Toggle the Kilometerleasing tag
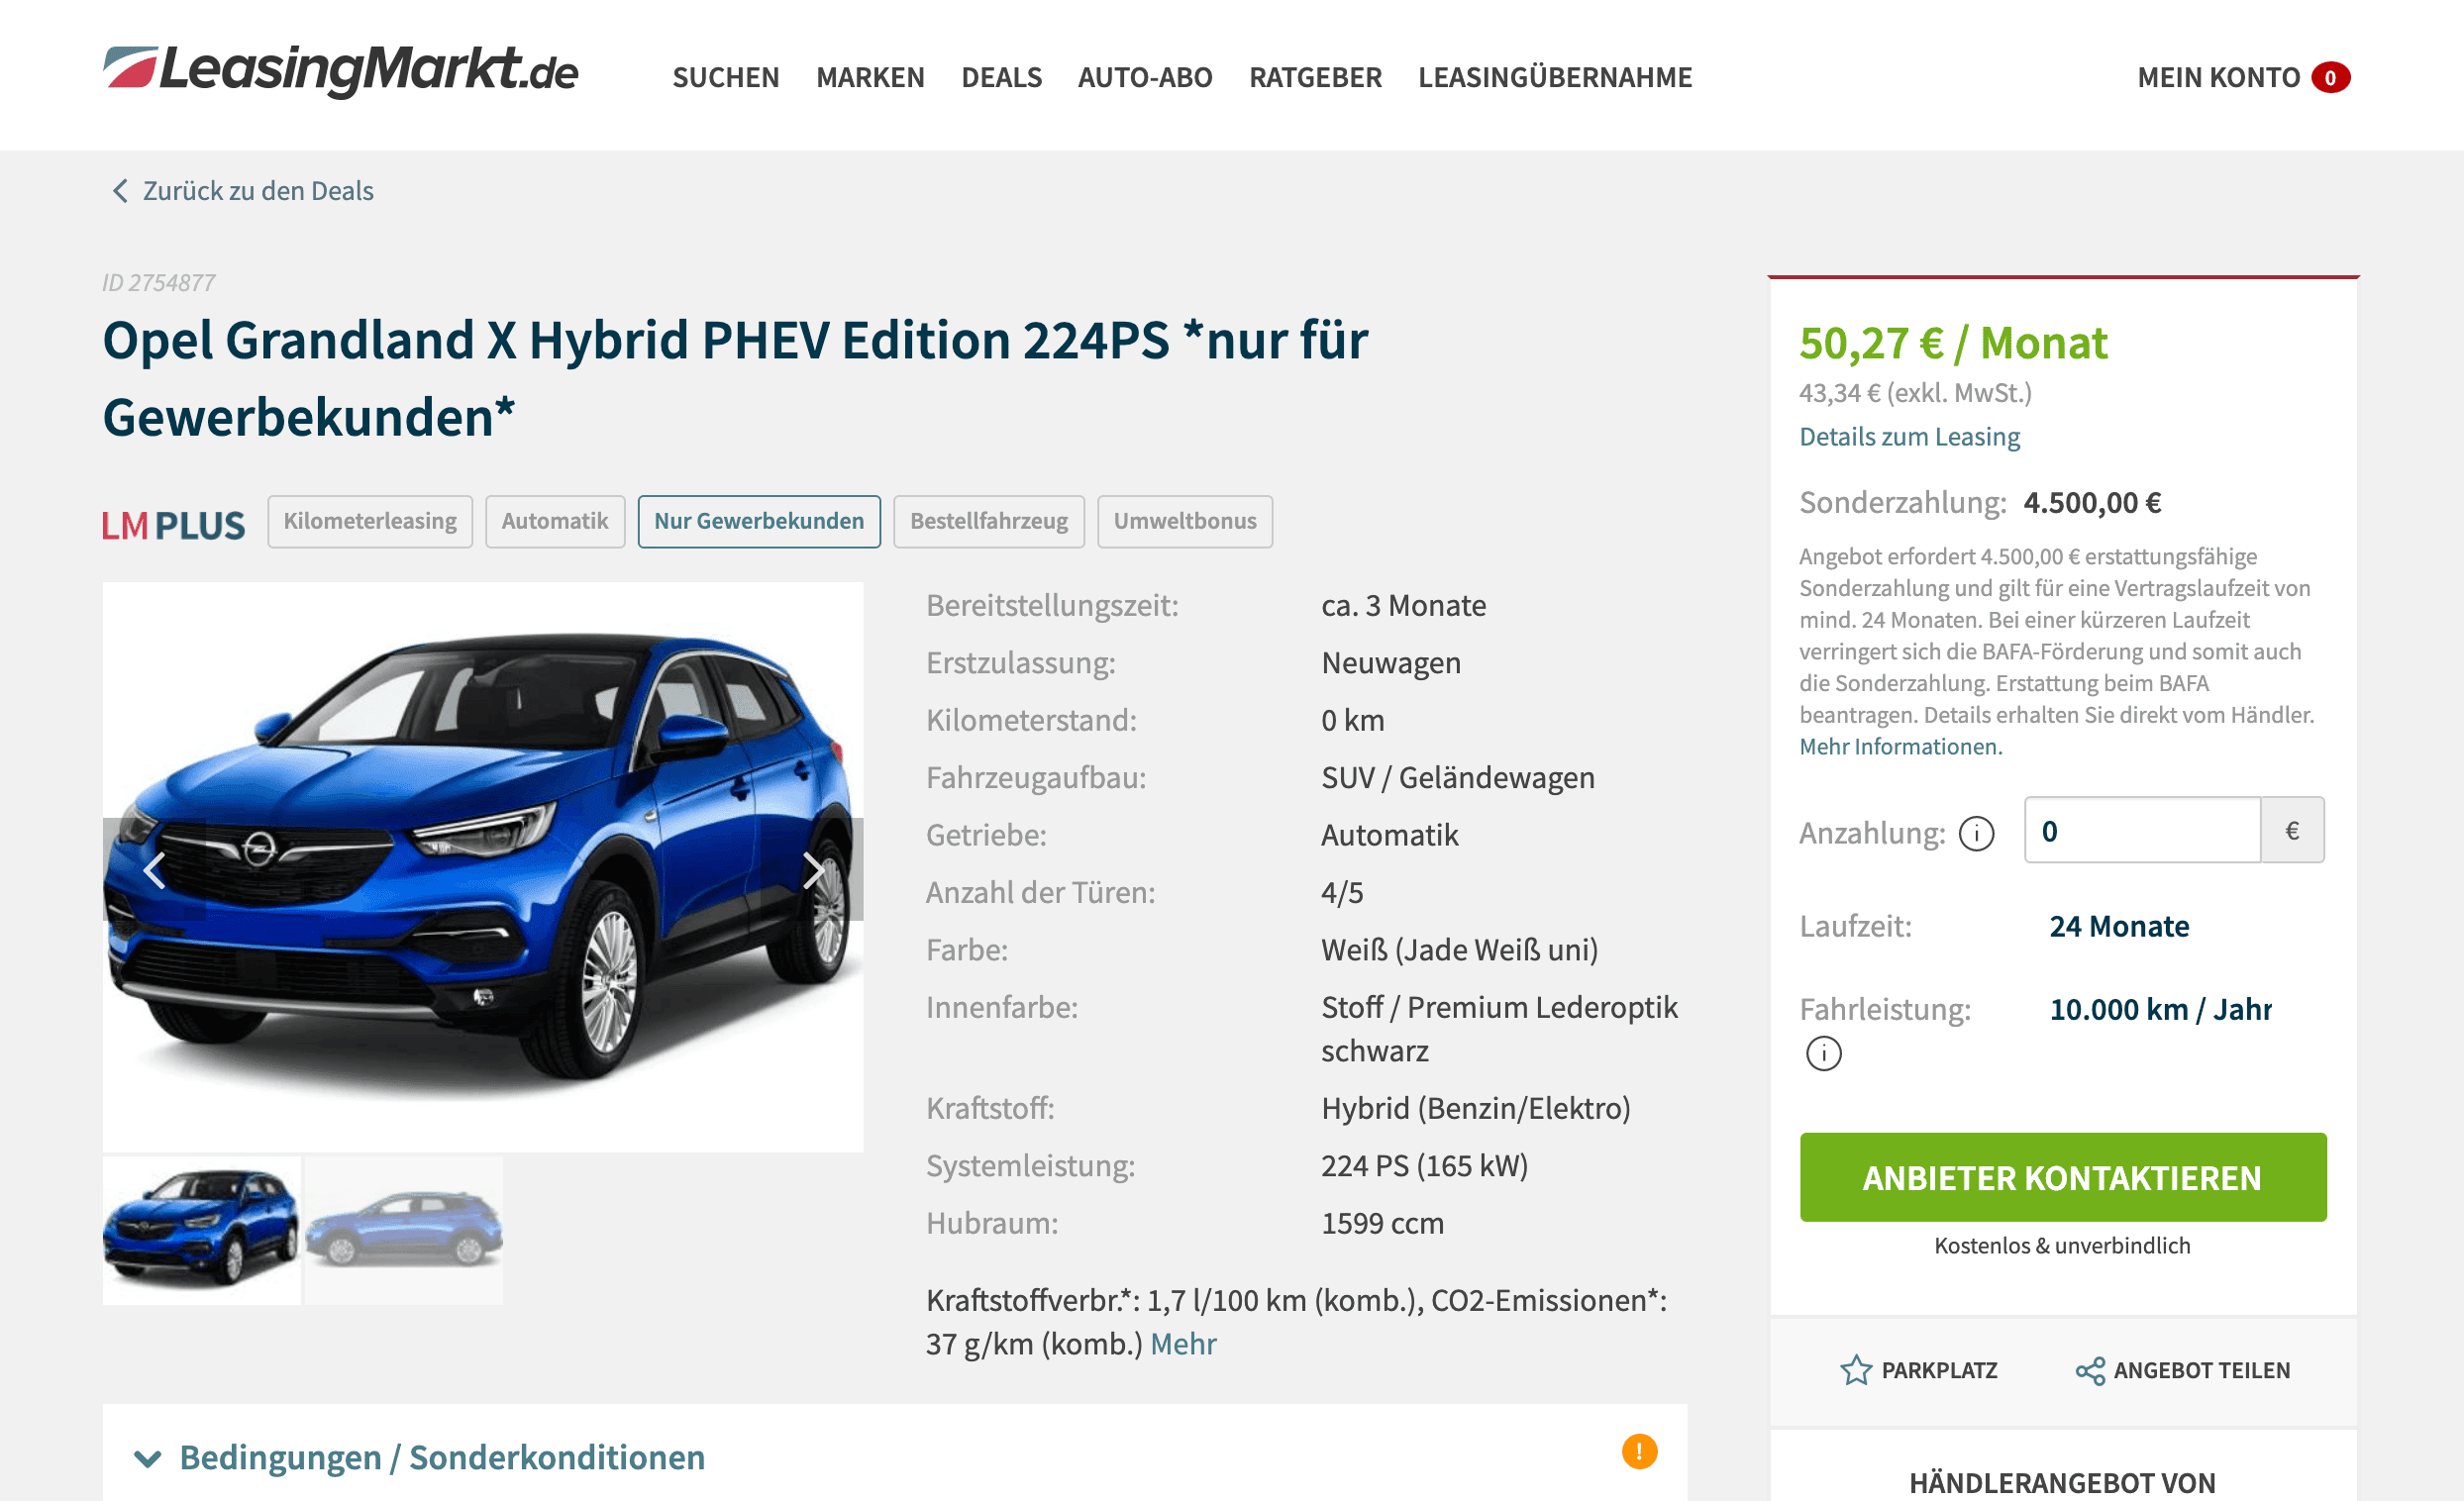 coord(370,521)
